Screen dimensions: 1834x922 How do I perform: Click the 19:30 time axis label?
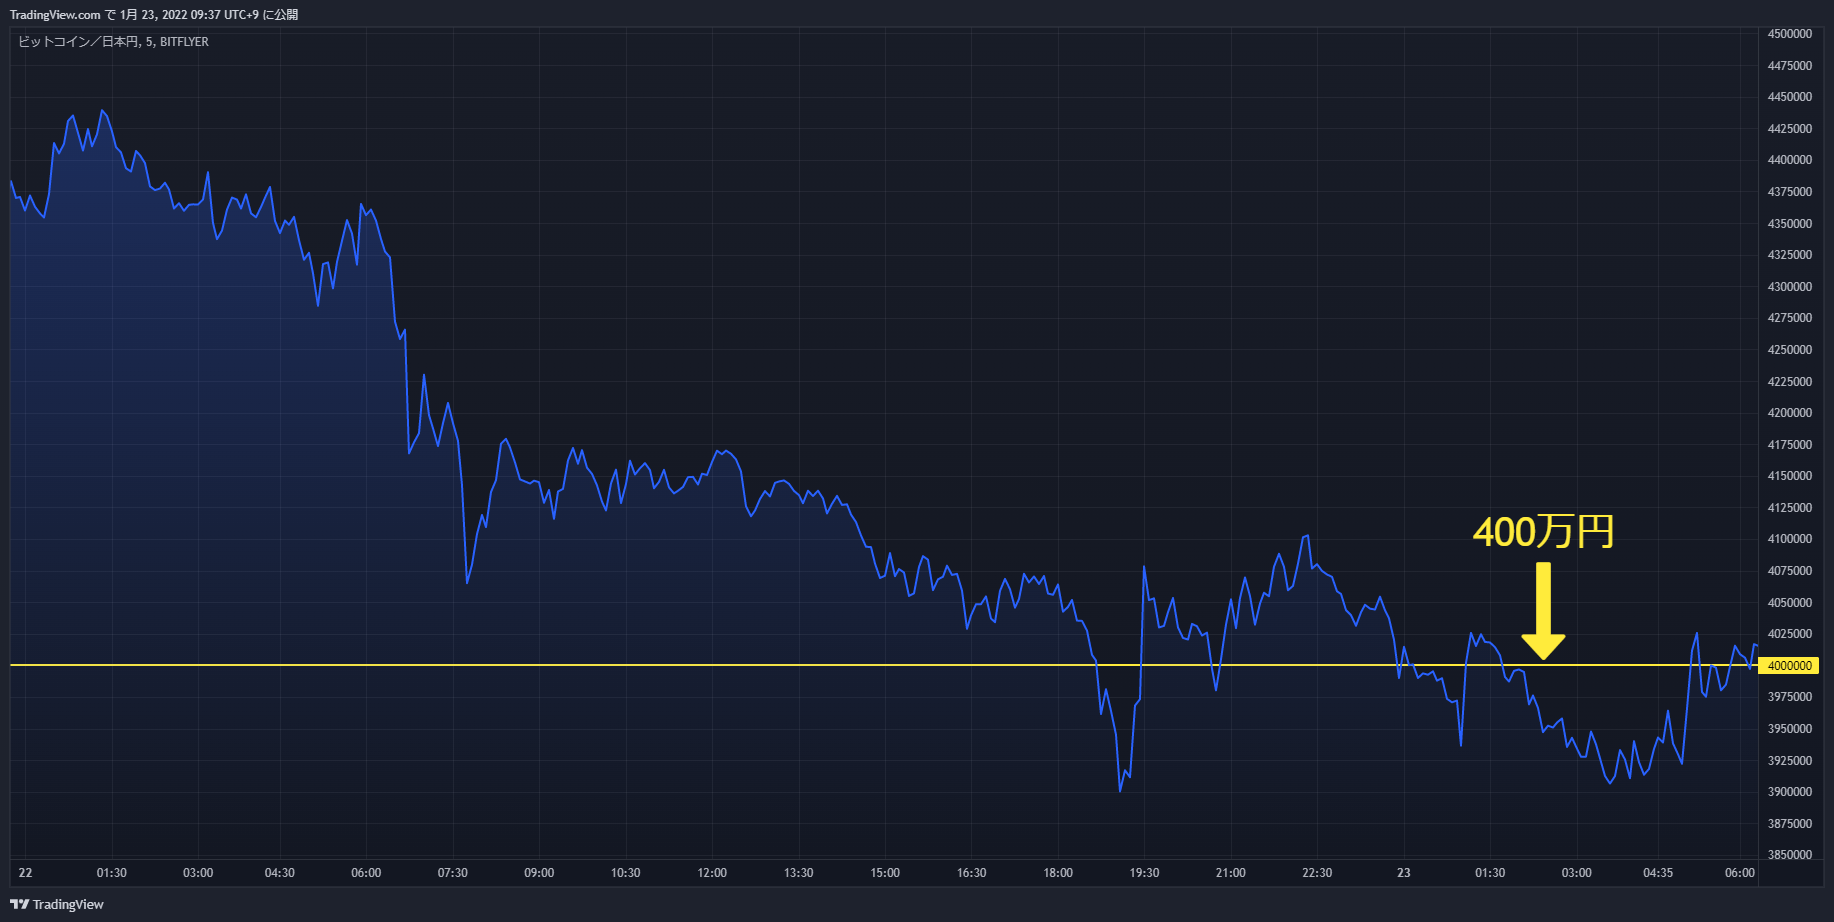pos(1145,873)
